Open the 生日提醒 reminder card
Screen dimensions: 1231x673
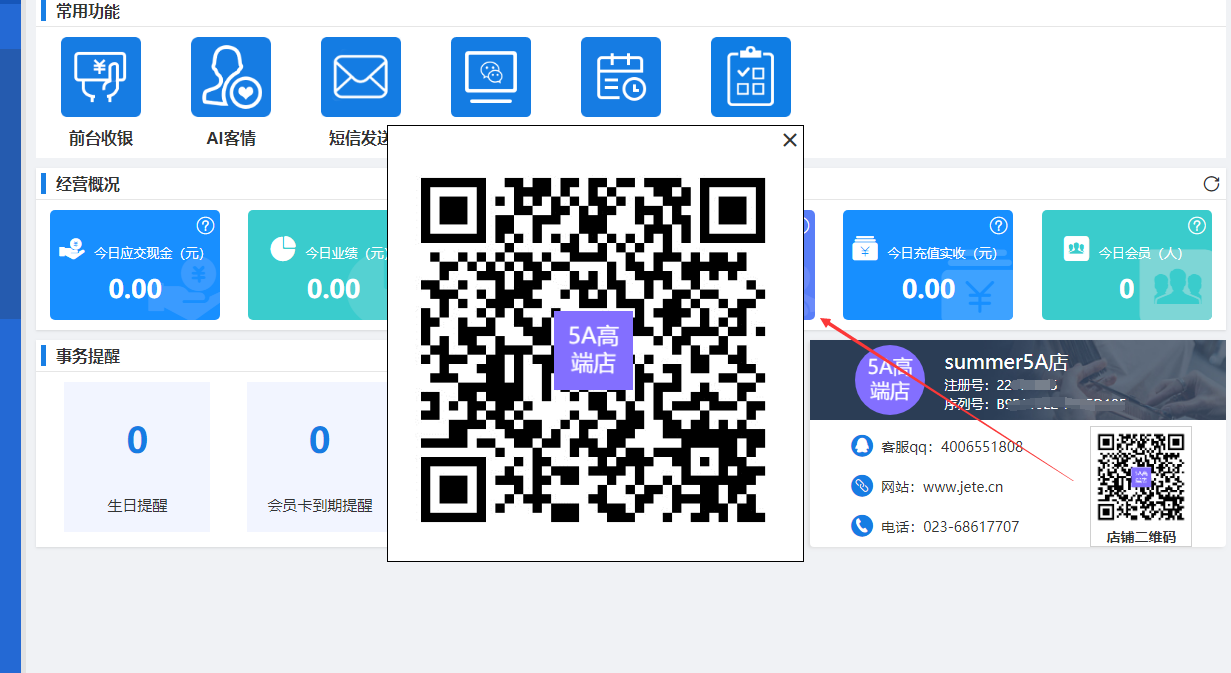(x=137, y=457)
